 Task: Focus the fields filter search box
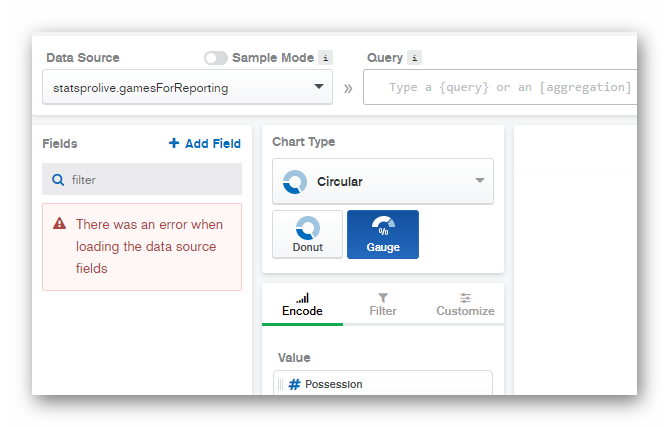150,180
